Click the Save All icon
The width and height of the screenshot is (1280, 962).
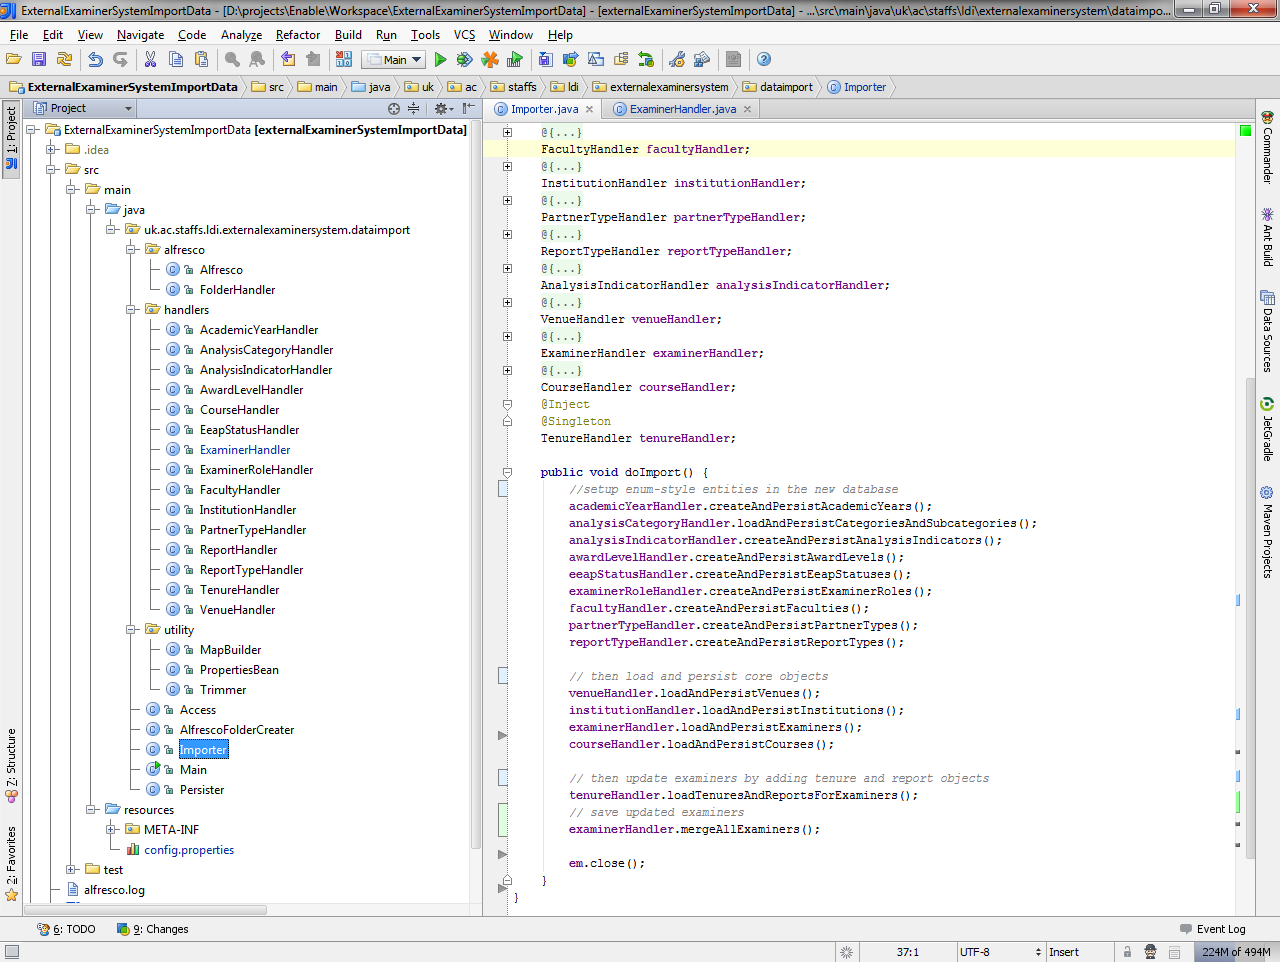click(38, 58)
